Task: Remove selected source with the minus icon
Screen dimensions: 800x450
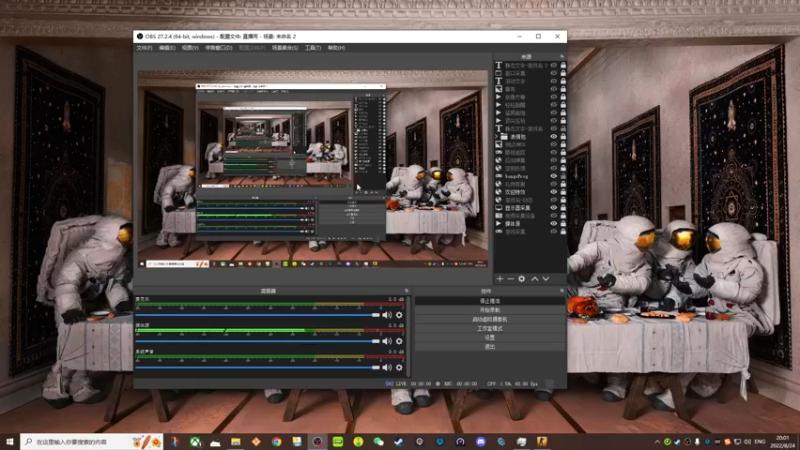Action: click(511, 279)
